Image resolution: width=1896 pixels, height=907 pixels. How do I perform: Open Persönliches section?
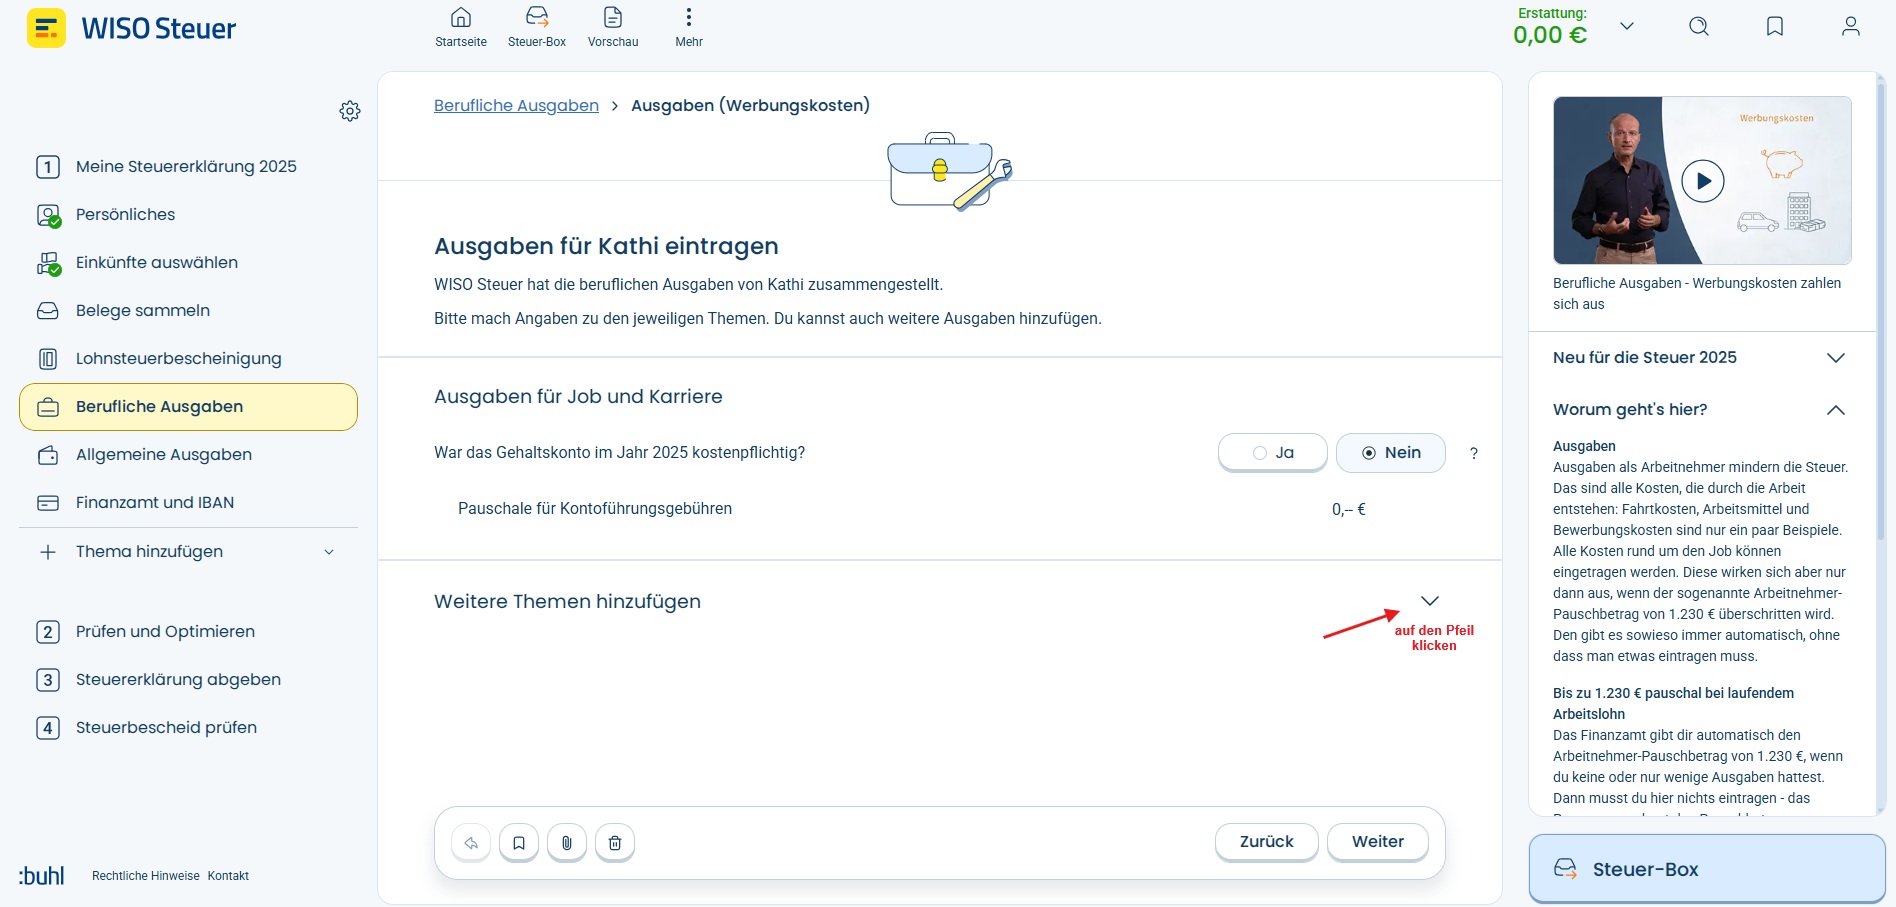pos(188,215)
